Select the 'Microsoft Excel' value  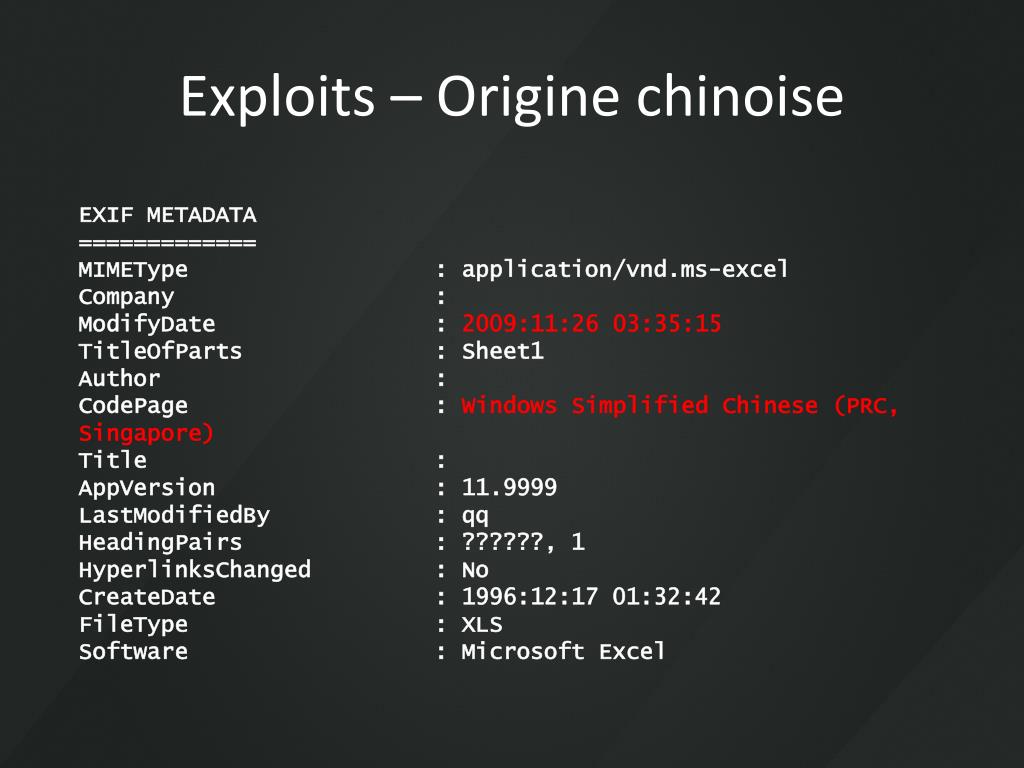click(x=564, y=651)
